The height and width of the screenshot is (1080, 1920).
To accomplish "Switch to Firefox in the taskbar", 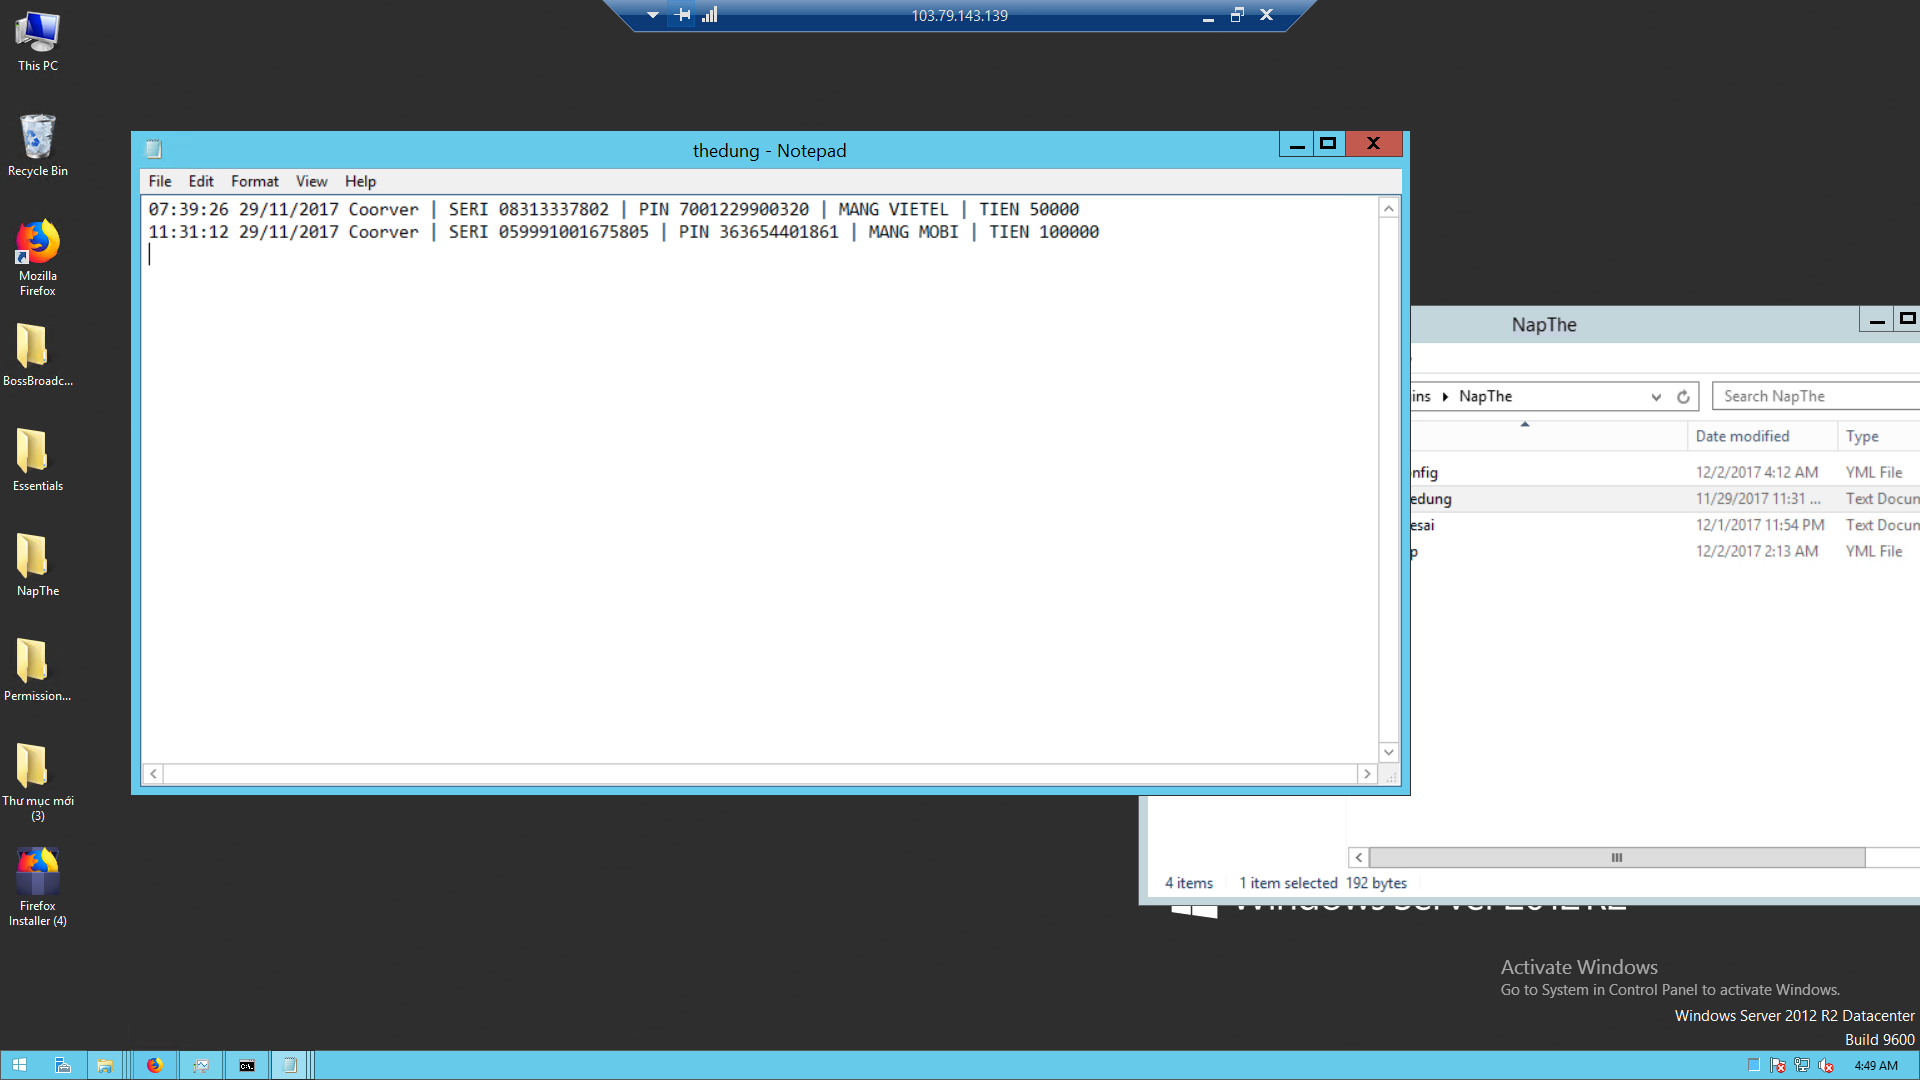I will click(154, 1065).
